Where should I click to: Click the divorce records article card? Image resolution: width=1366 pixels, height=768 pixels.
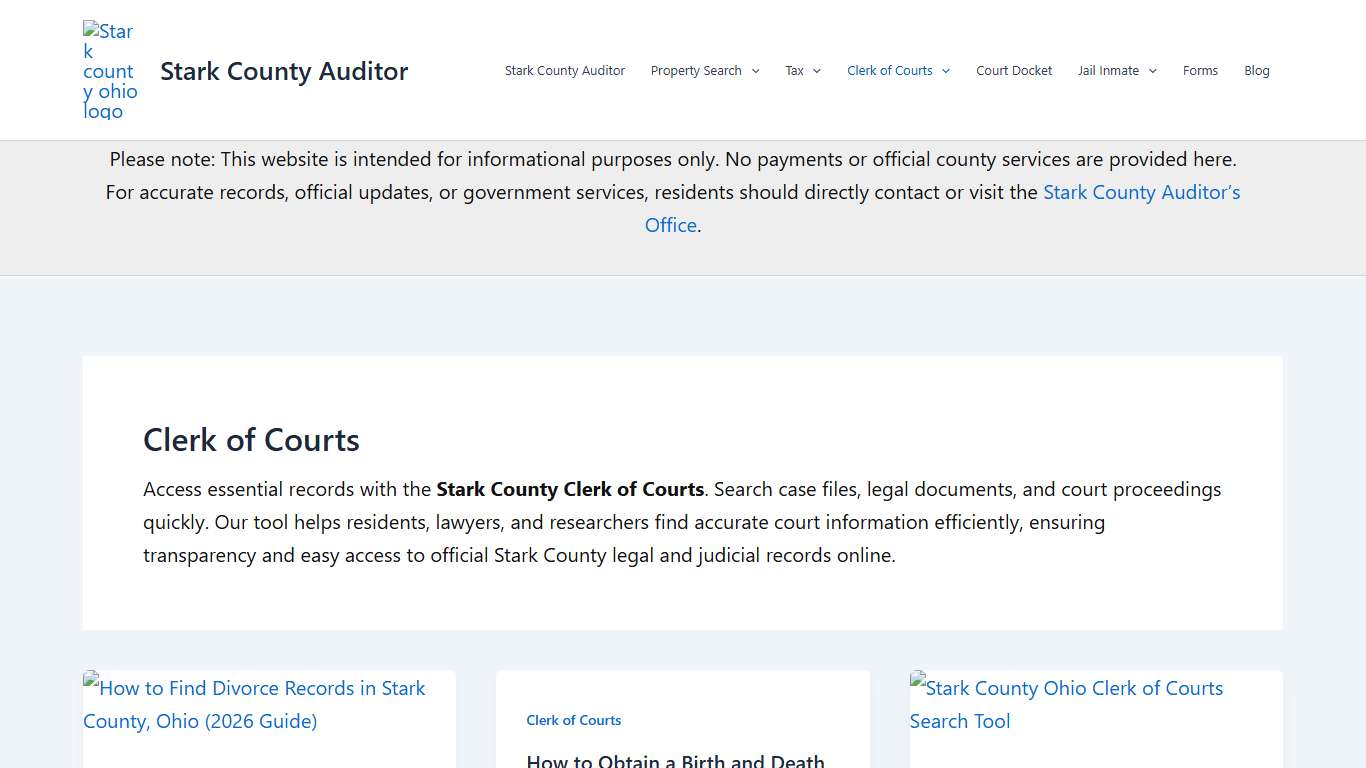(x=268, y=719)
